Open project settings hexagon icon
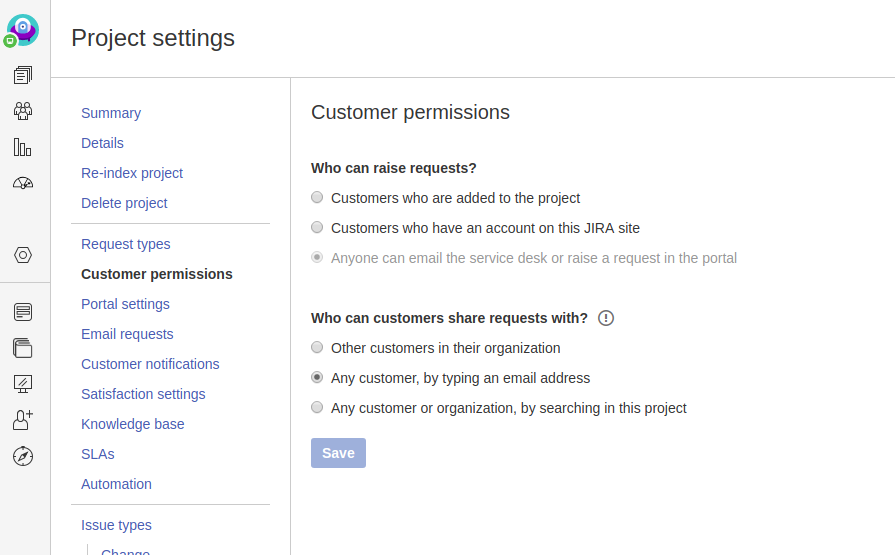This screenshot has height=555, width=895. pyautogui.click(x=23, y=255)
